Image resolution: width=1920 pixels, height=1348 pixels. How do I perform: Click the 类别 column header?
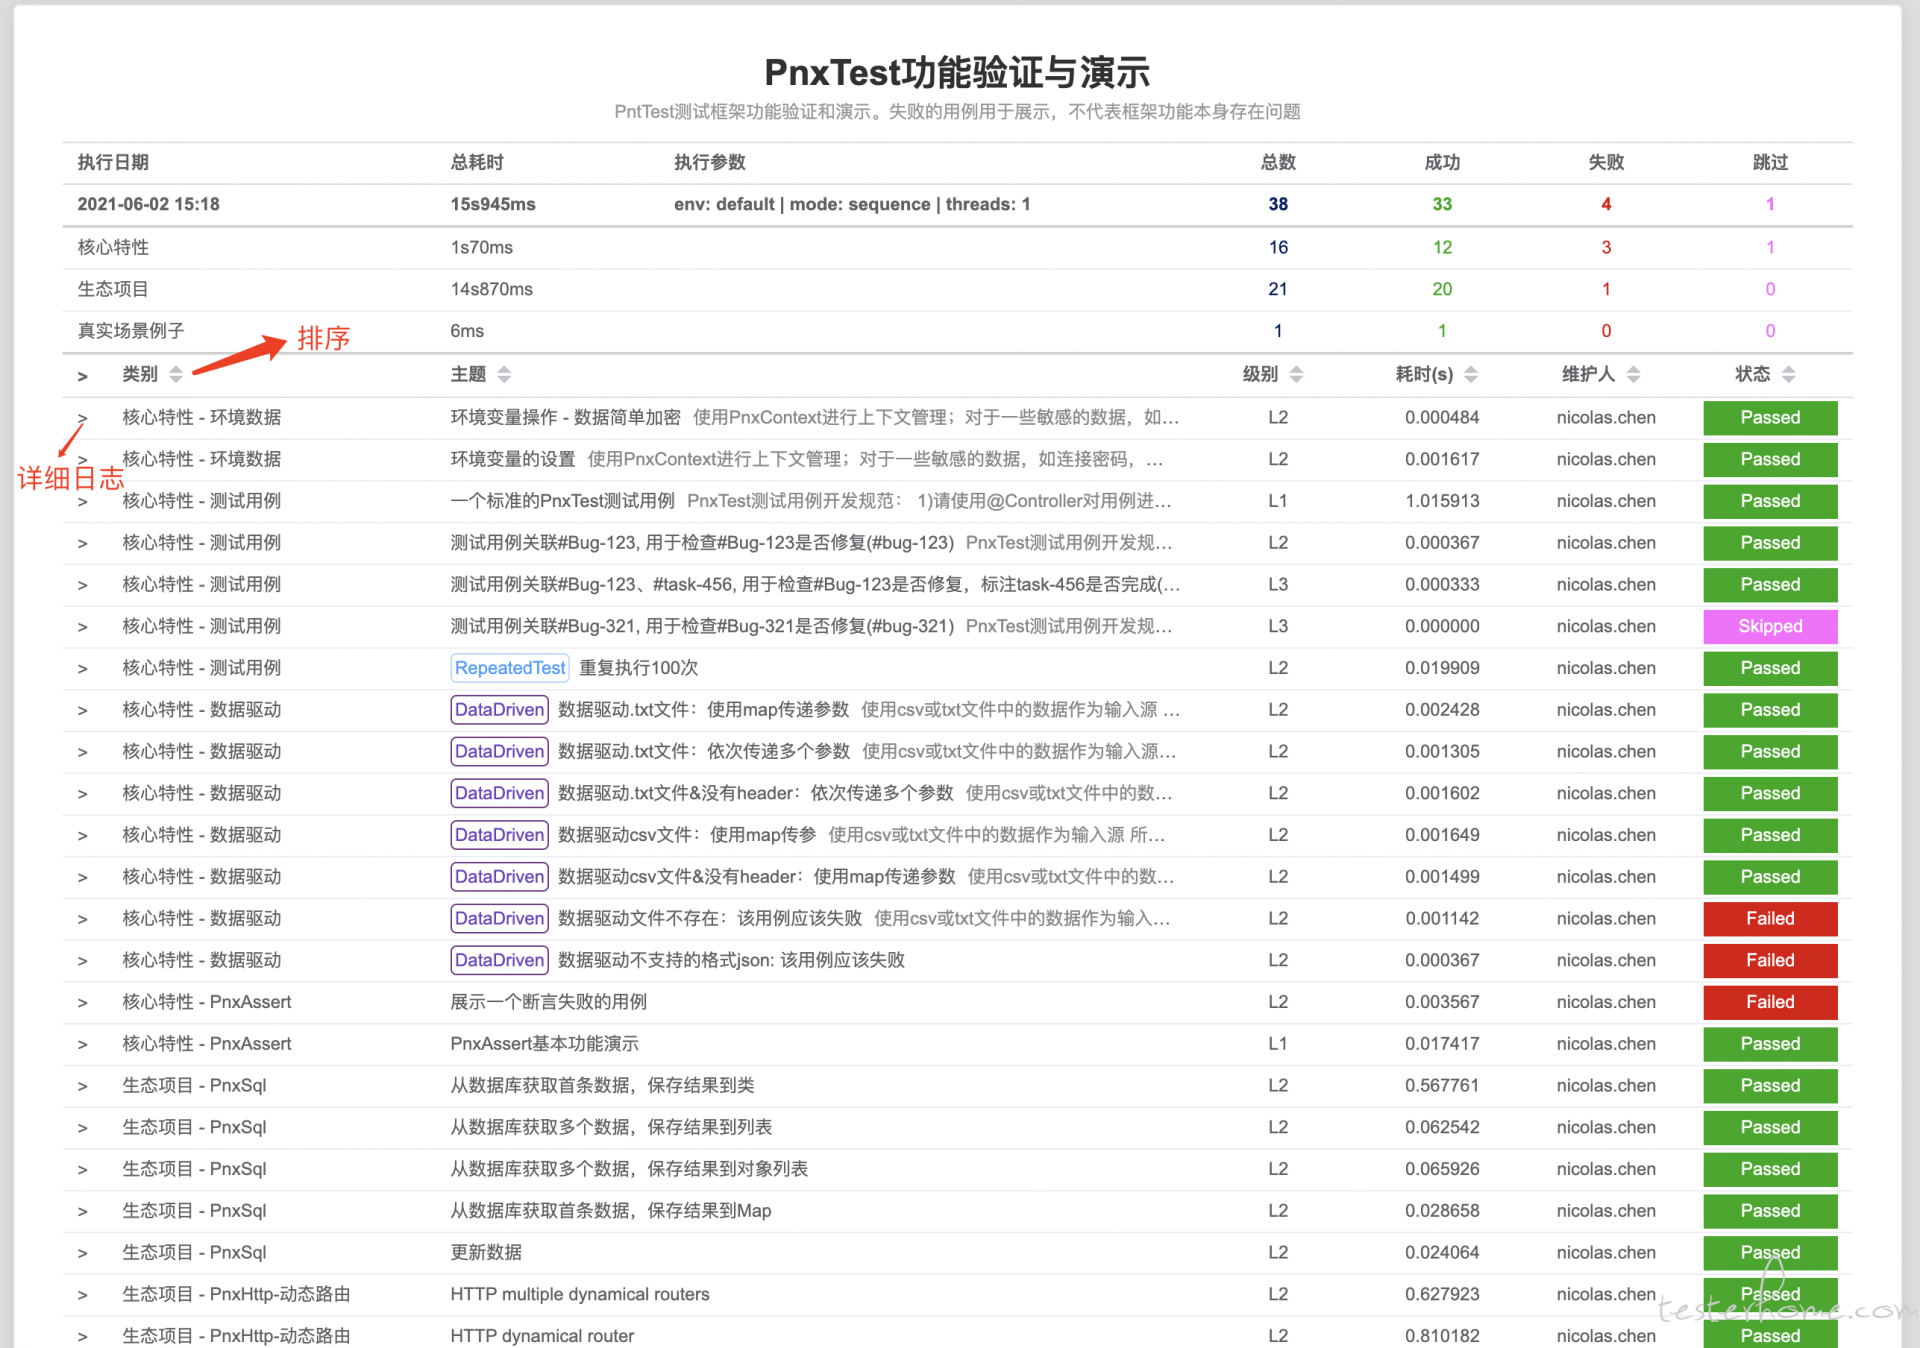(140, 374)
